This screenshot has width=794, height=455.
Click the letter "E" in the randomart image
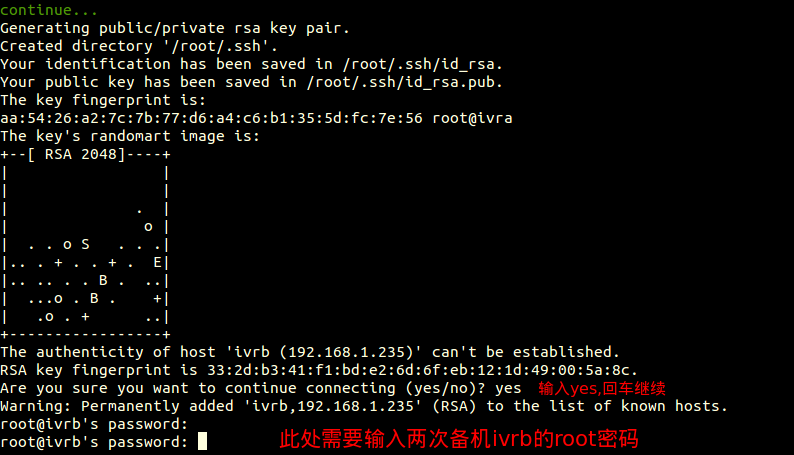(157, 262)
